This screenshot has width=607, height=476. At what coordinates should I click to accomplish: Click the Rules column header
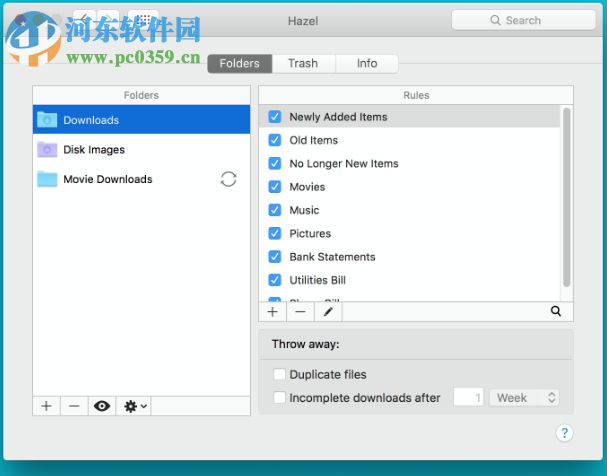pyautogui.click(x=416, y=95)
